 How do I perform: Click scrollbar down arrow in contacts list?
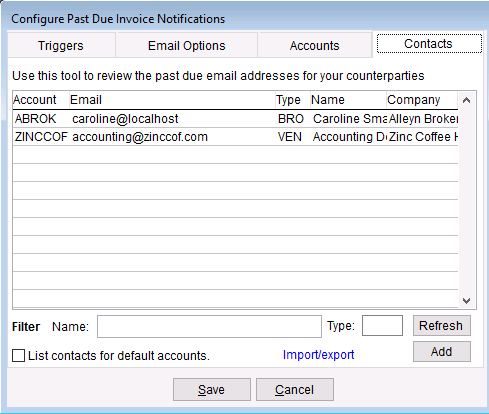[467, 301]
